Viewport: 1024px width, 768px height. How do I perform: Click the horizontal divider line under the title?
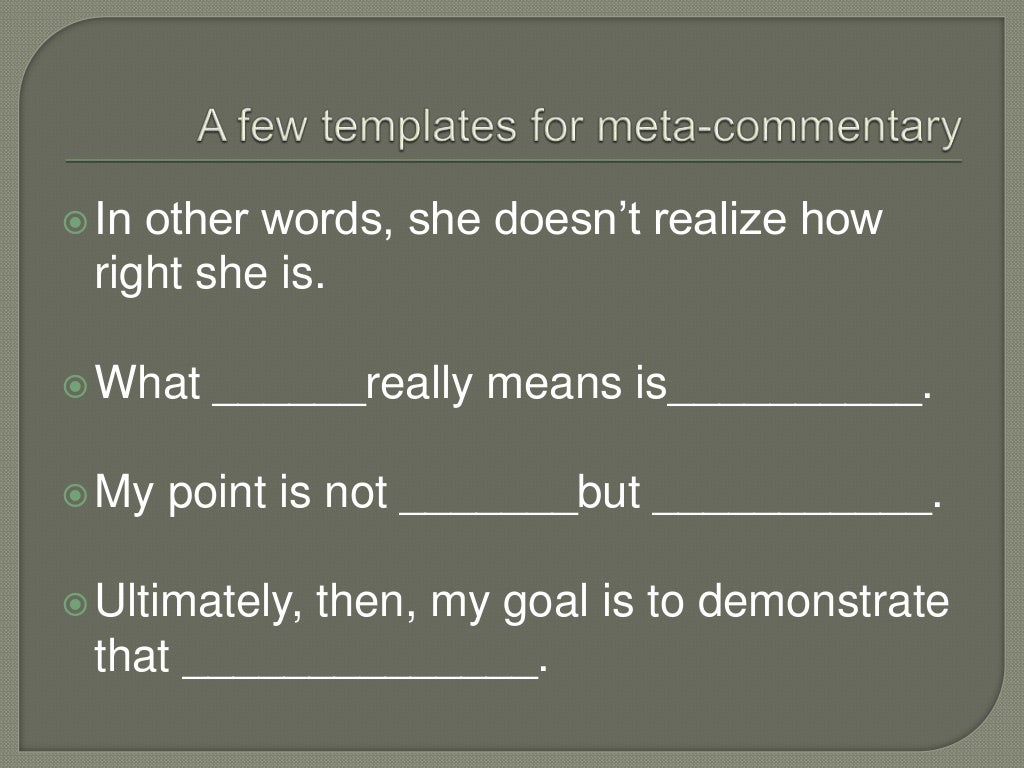[512, 160]
